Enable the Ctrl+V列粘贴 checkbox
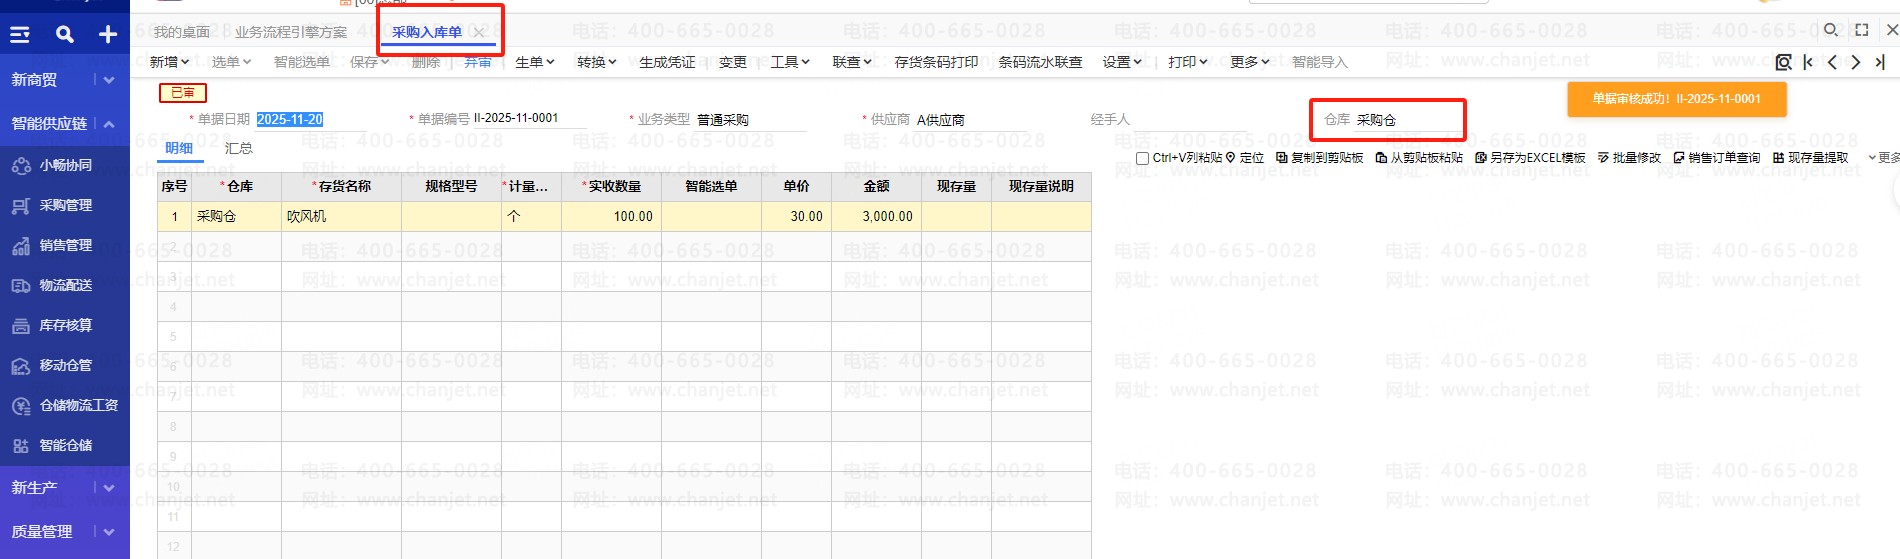This screenshot has width=1900, height=559. point(1142,159)
